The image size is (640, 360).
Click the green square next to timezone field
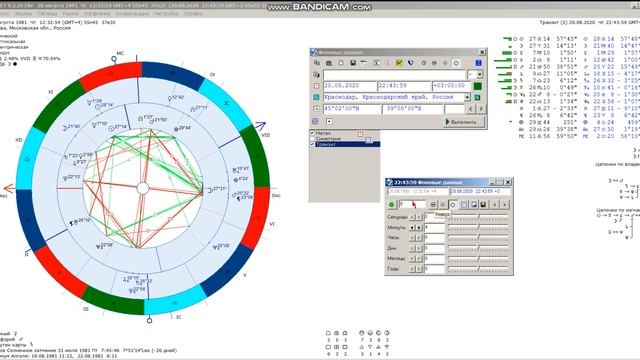click(477, 86)
